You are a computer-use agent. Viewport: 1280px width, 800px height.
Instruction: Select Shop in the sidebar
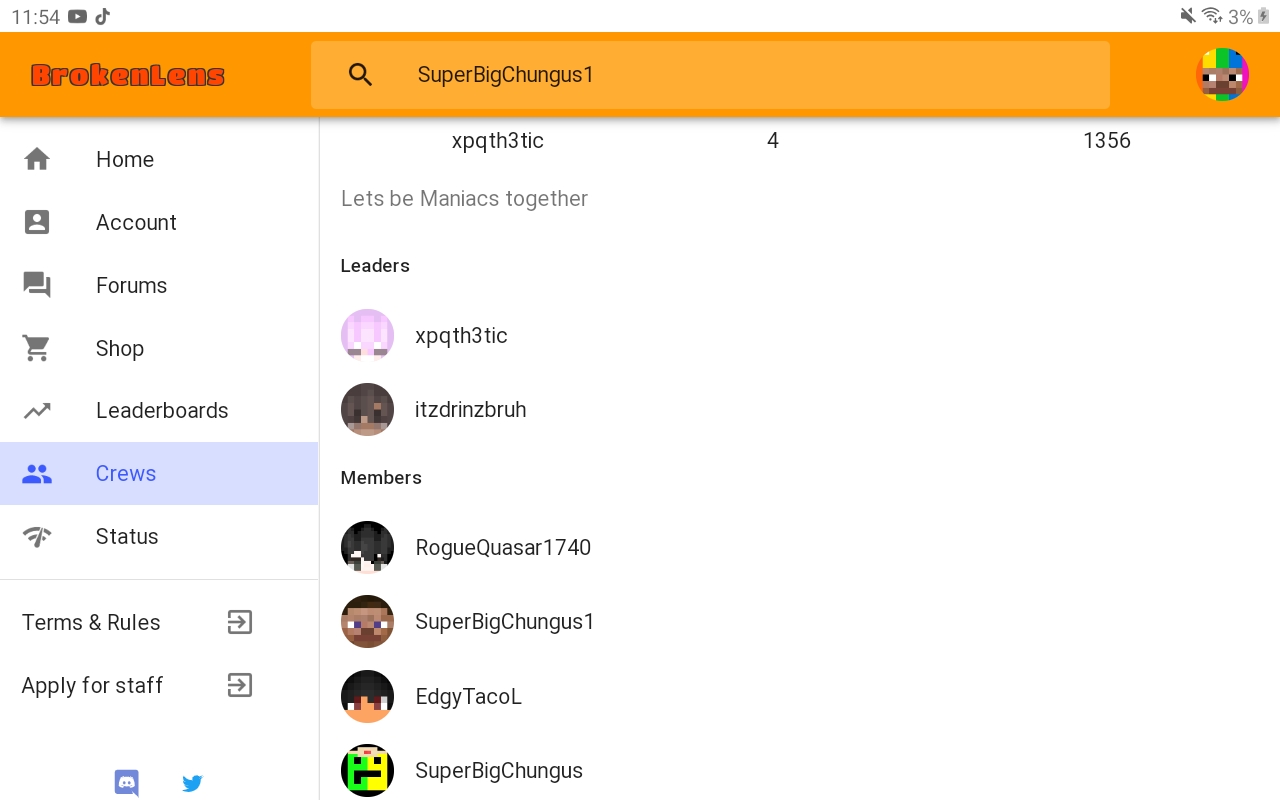(x=159, y=348)
